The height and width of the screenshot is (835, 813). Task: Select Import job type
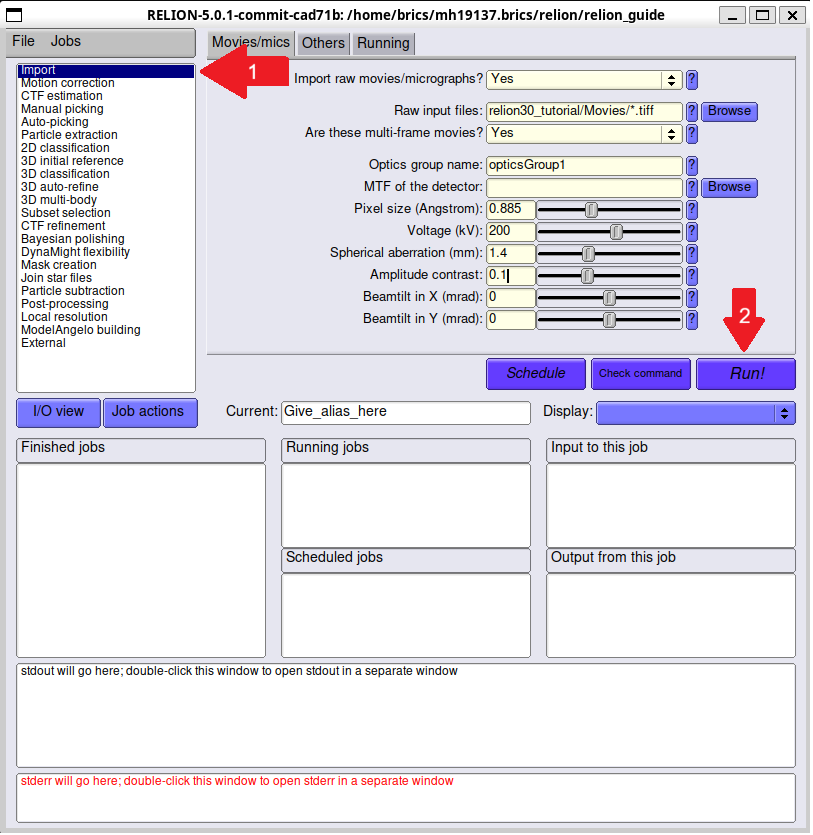(x=106, y=70)
